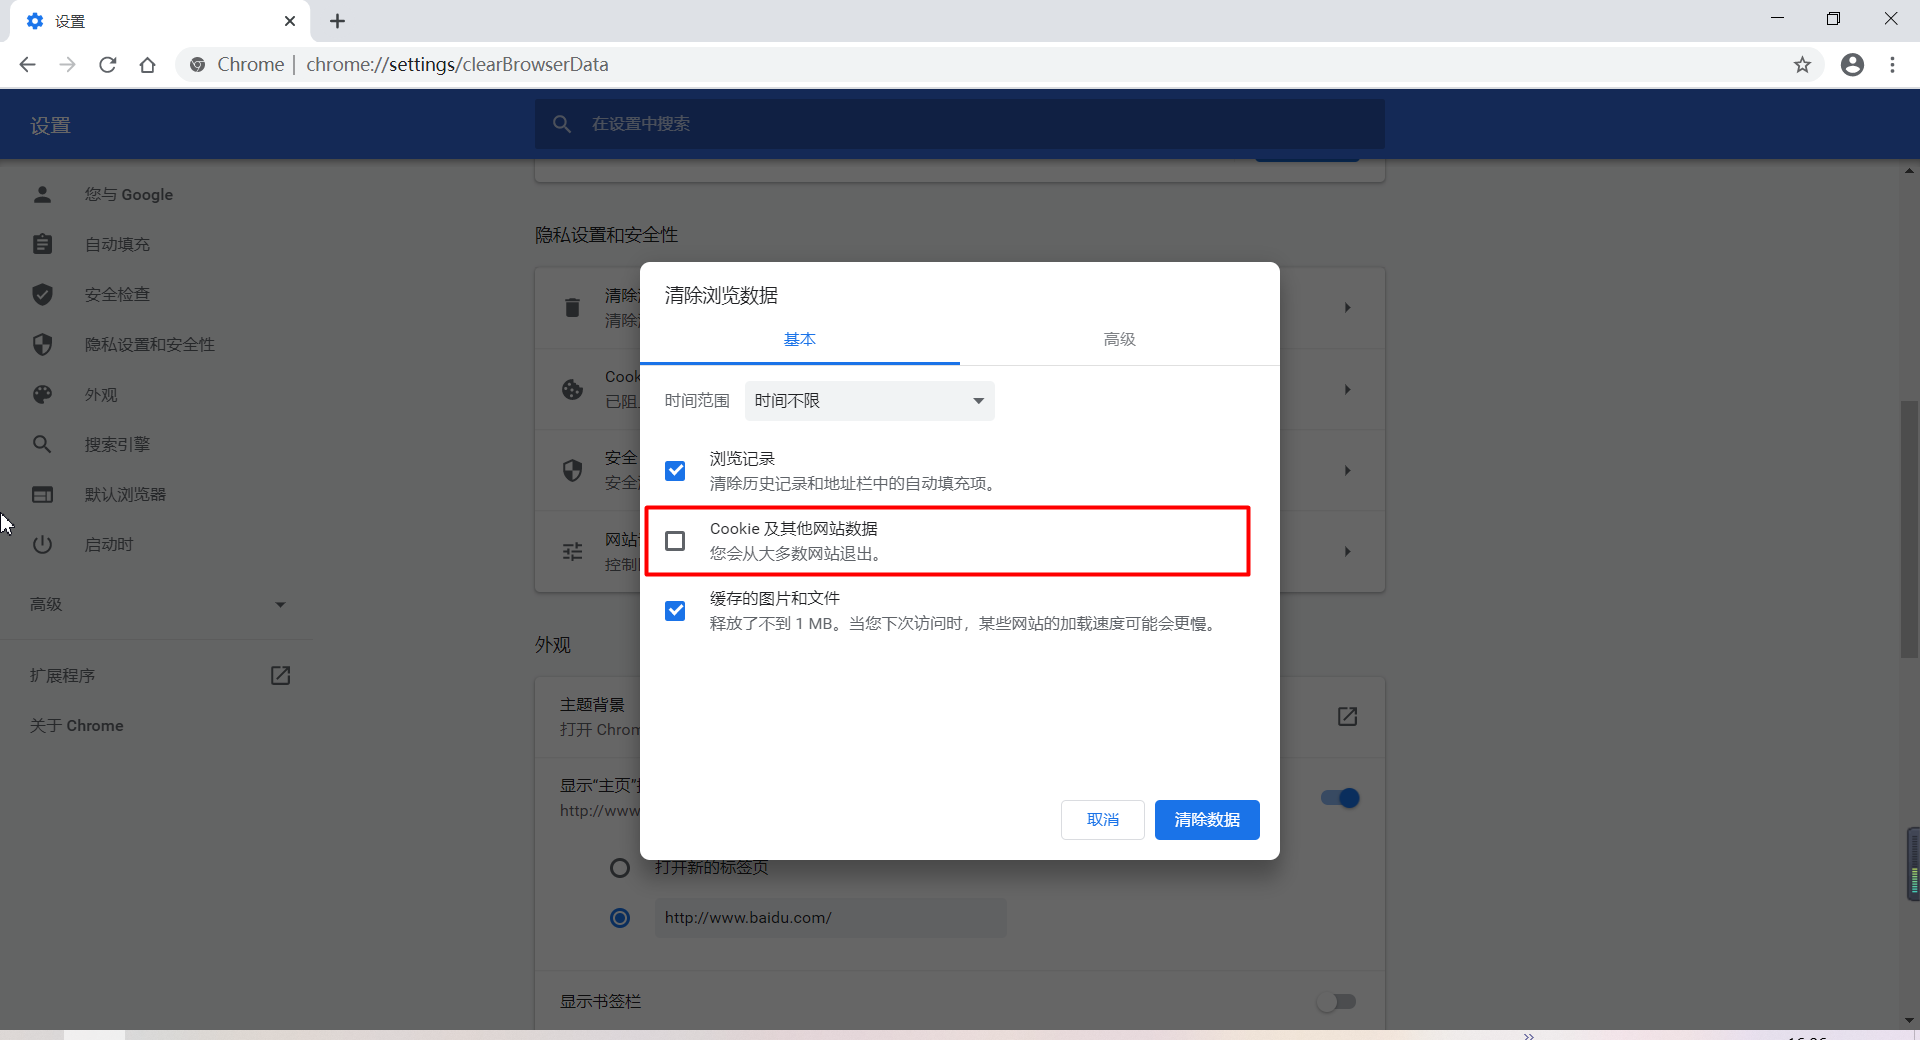
Task: Expand the Cookie settings row arrow
Action: 1347,390
